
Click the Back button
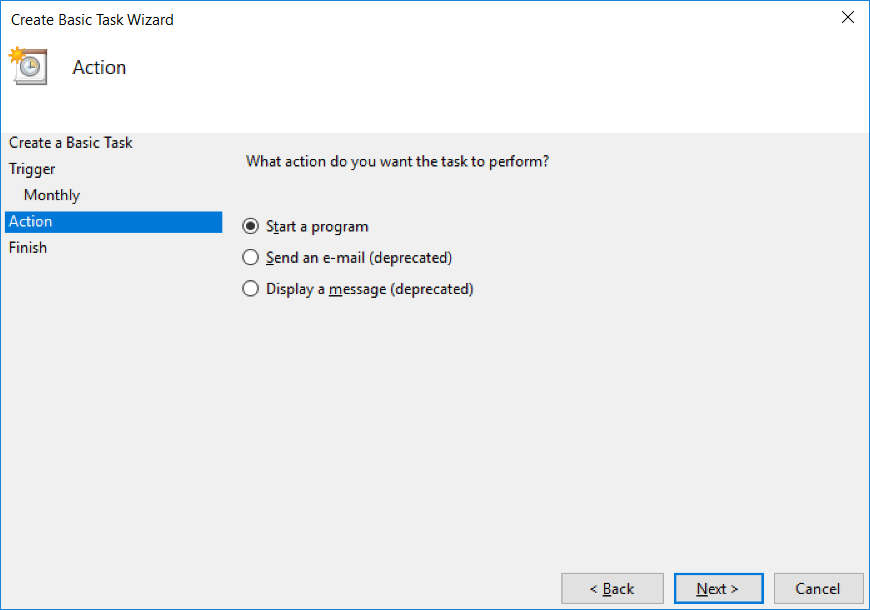pos(612,588)
